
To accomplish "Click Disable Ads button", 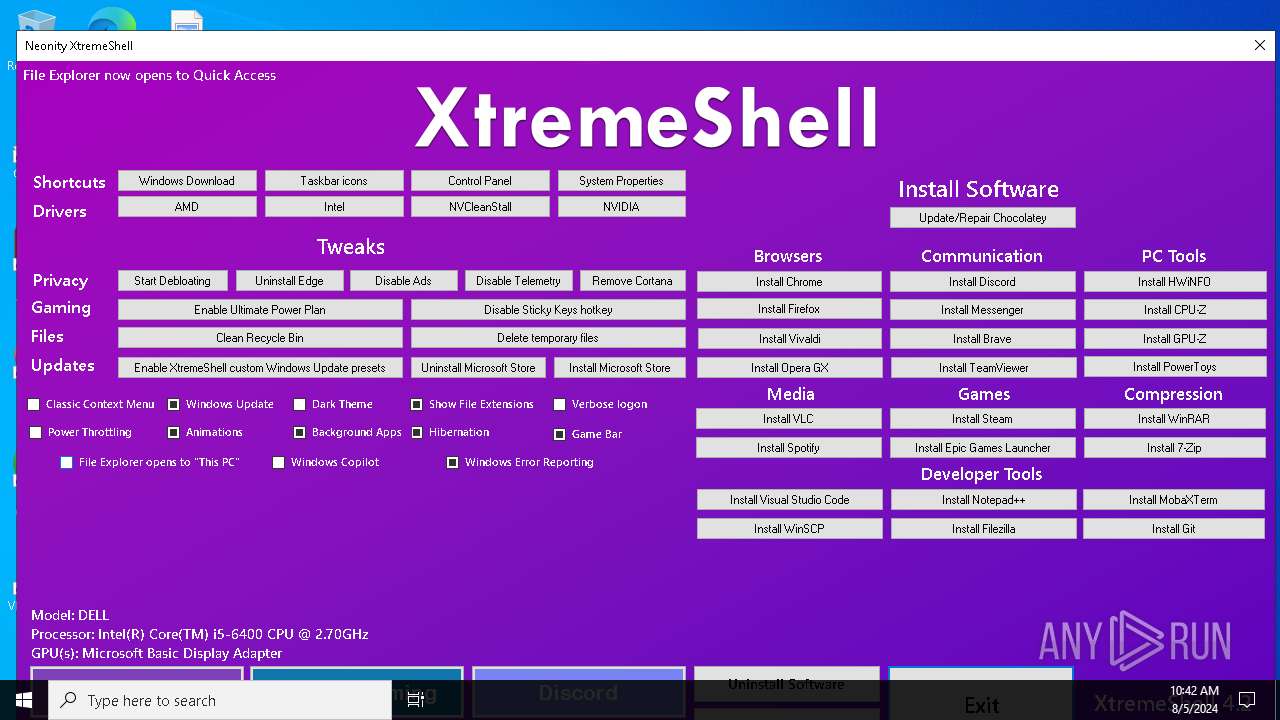I will click(403, 281).
